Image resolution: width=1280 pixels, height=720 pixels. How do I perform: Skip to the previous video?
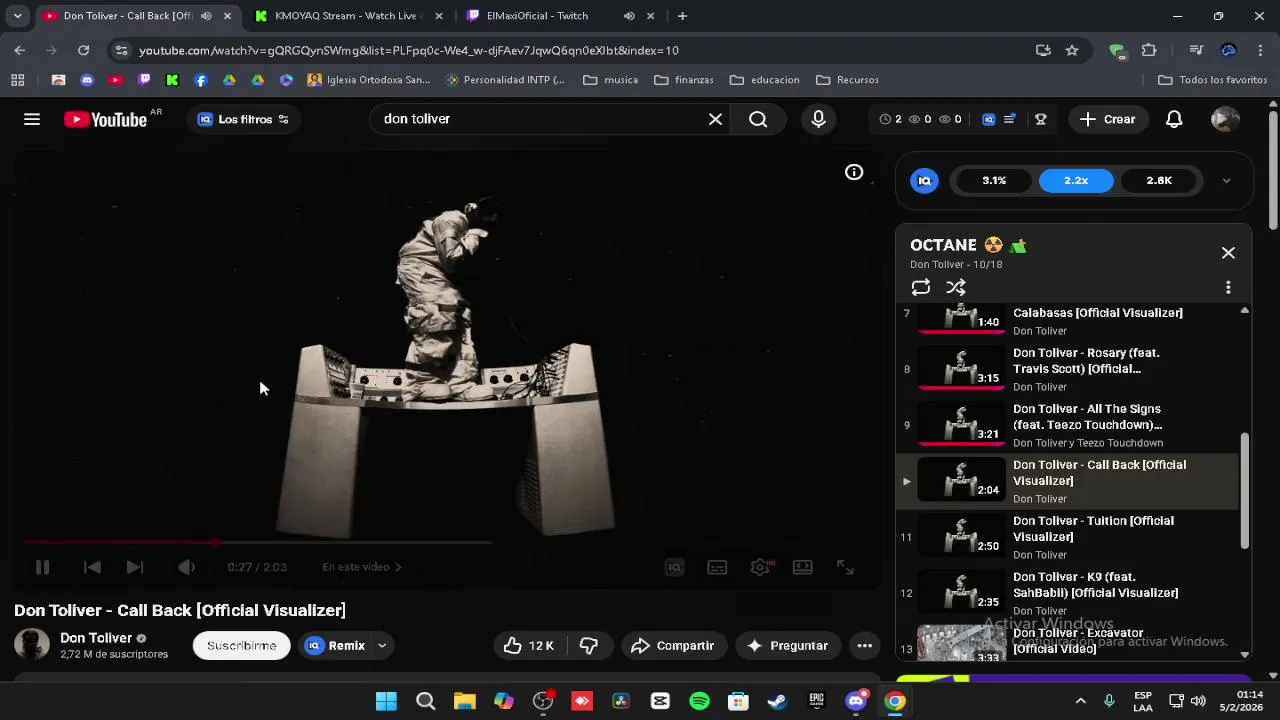[92, 567]
